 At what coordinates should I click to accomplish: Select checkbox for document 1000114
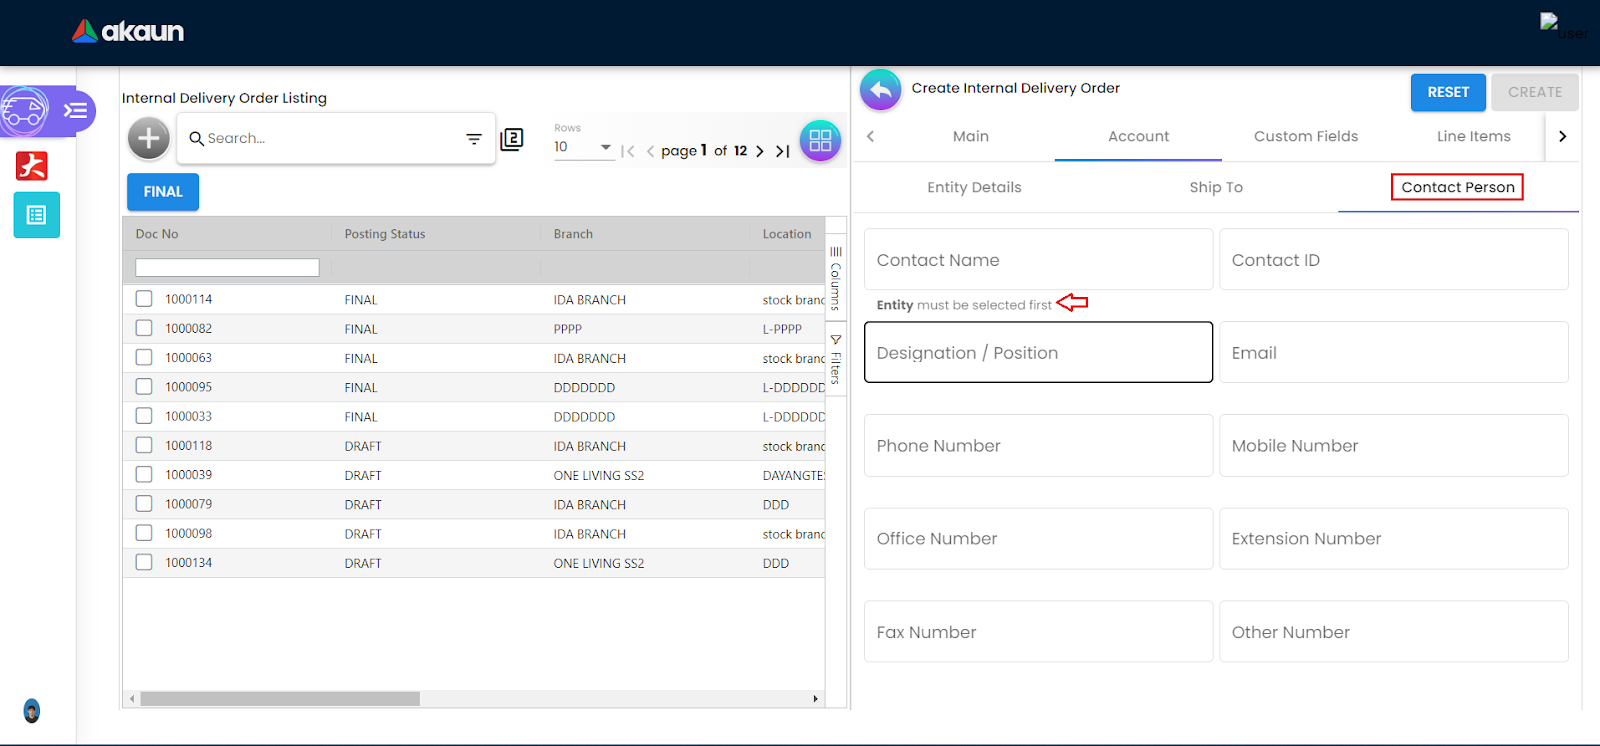tap(144, 299)
